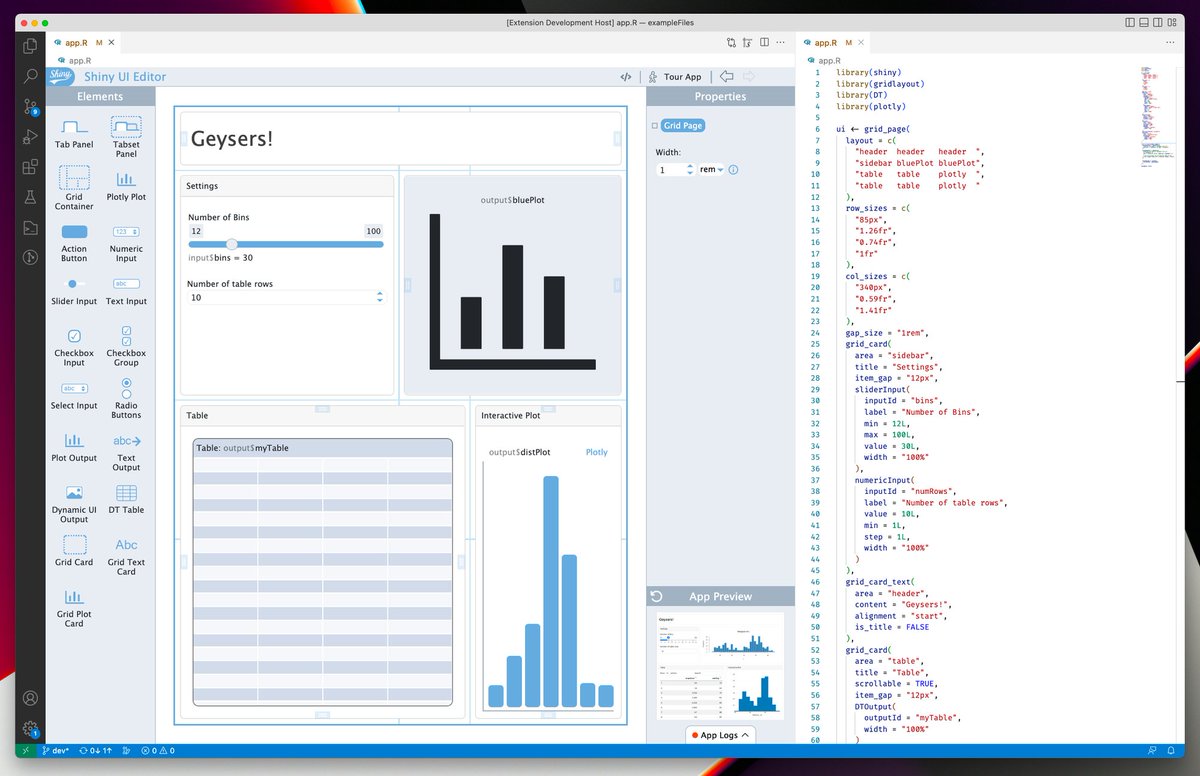
Task: Open the Extensions view in activity bar
Action: point(31,167)
